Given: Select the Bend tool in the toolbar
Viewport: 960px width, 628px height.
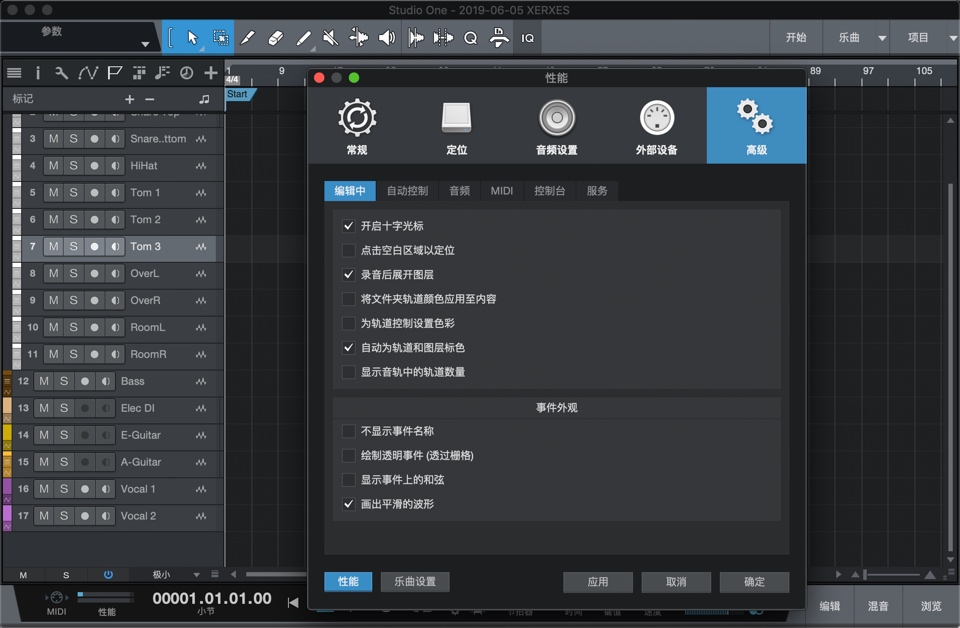Looking at the screenshot, I should coord(357,37).
